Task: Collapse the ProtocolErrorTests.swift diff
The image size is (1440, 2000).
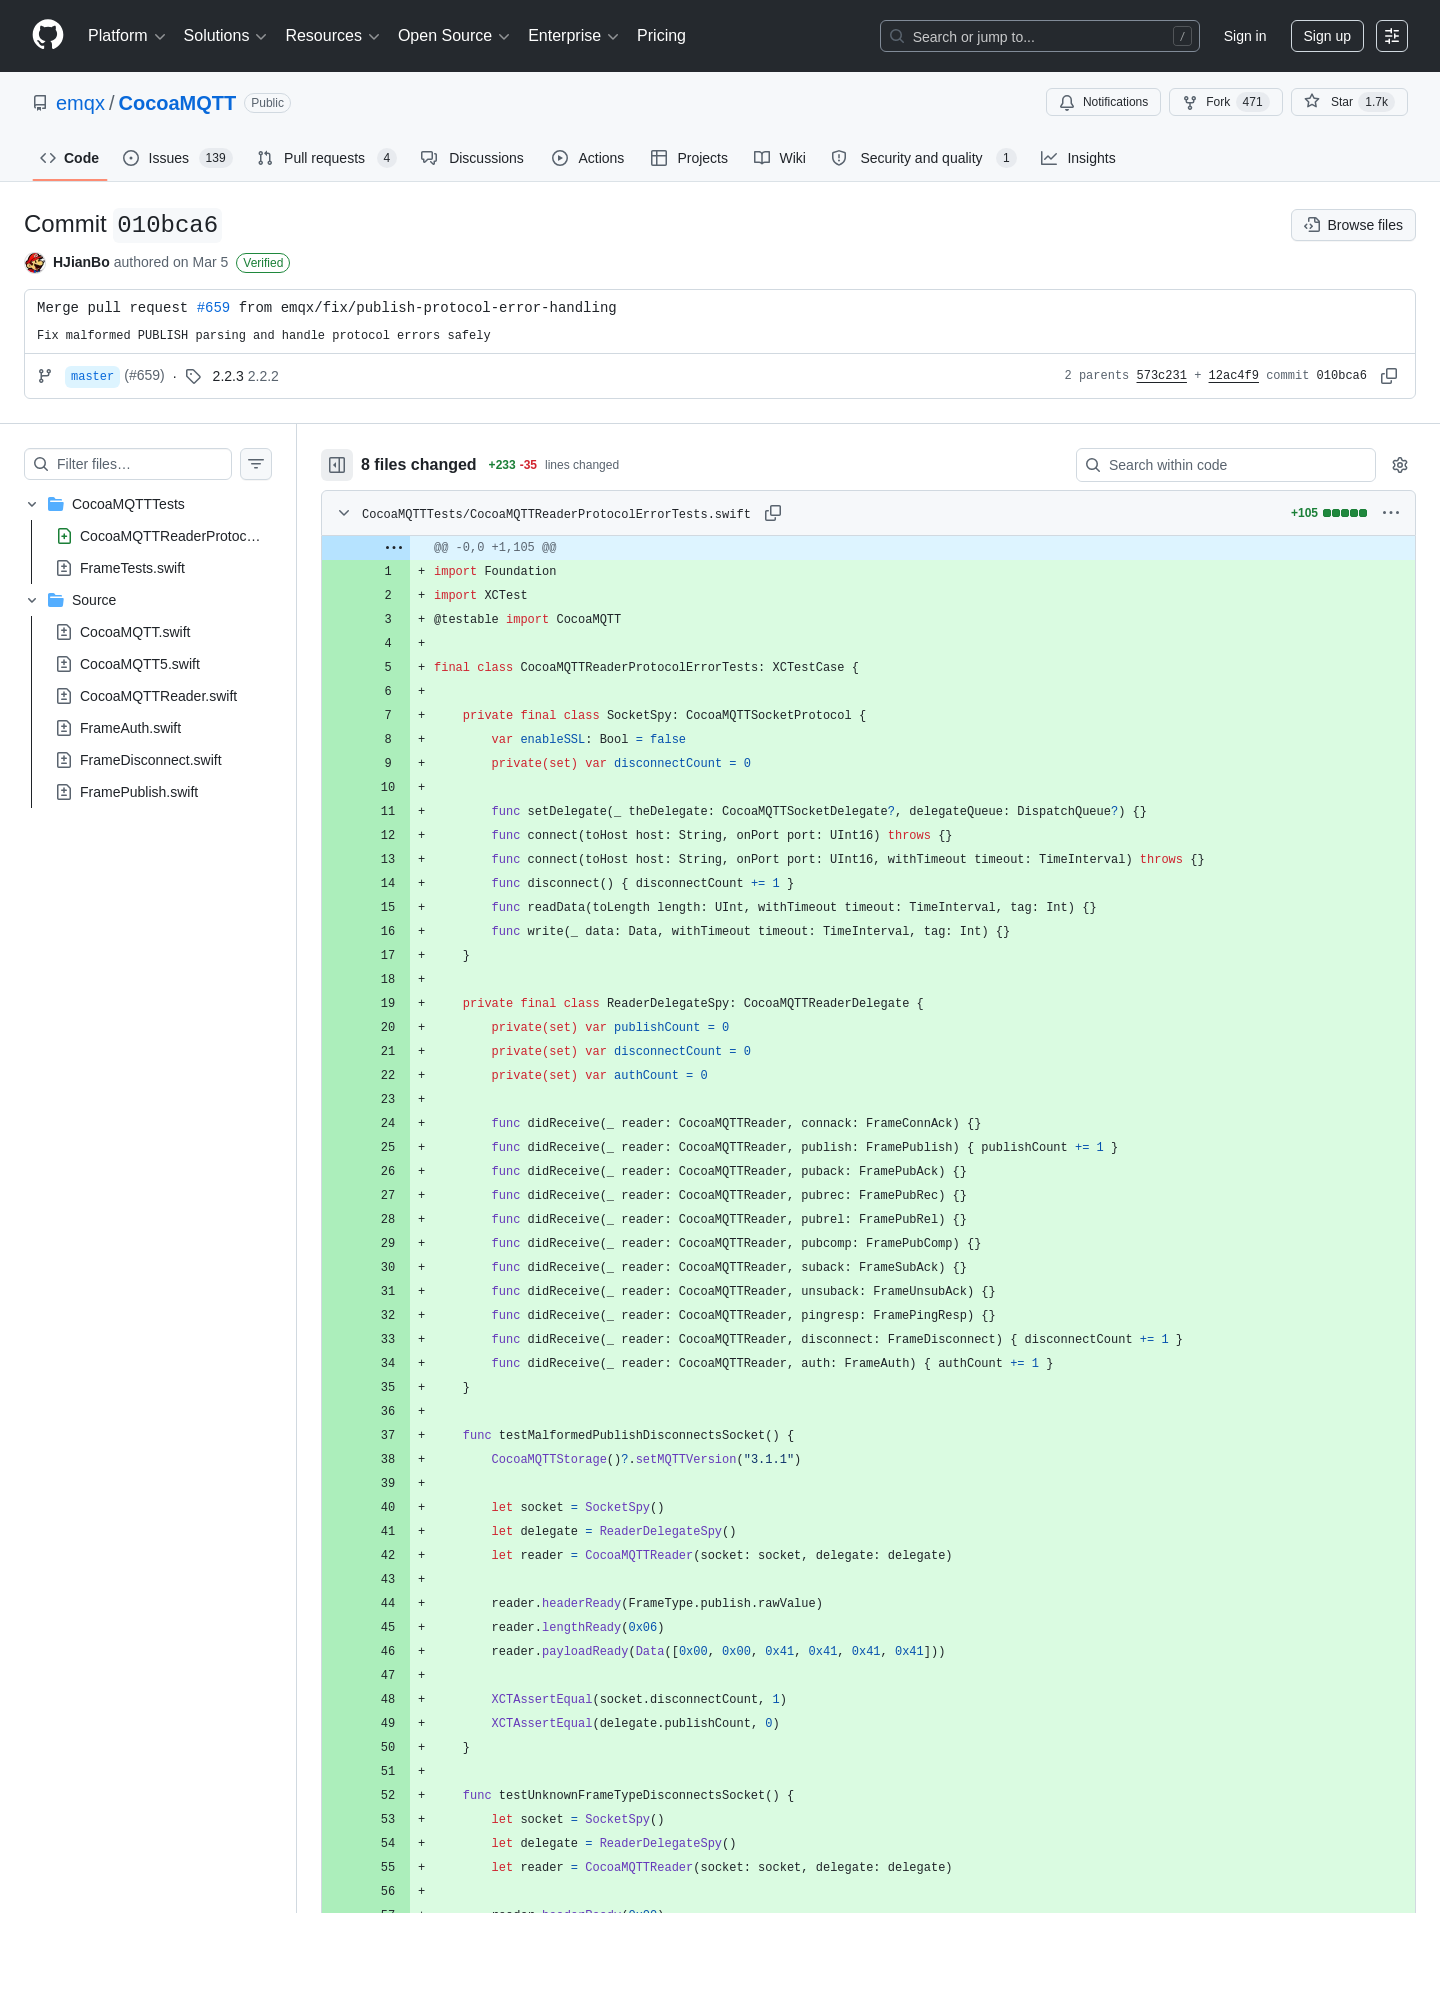Action: click(344, 513)
